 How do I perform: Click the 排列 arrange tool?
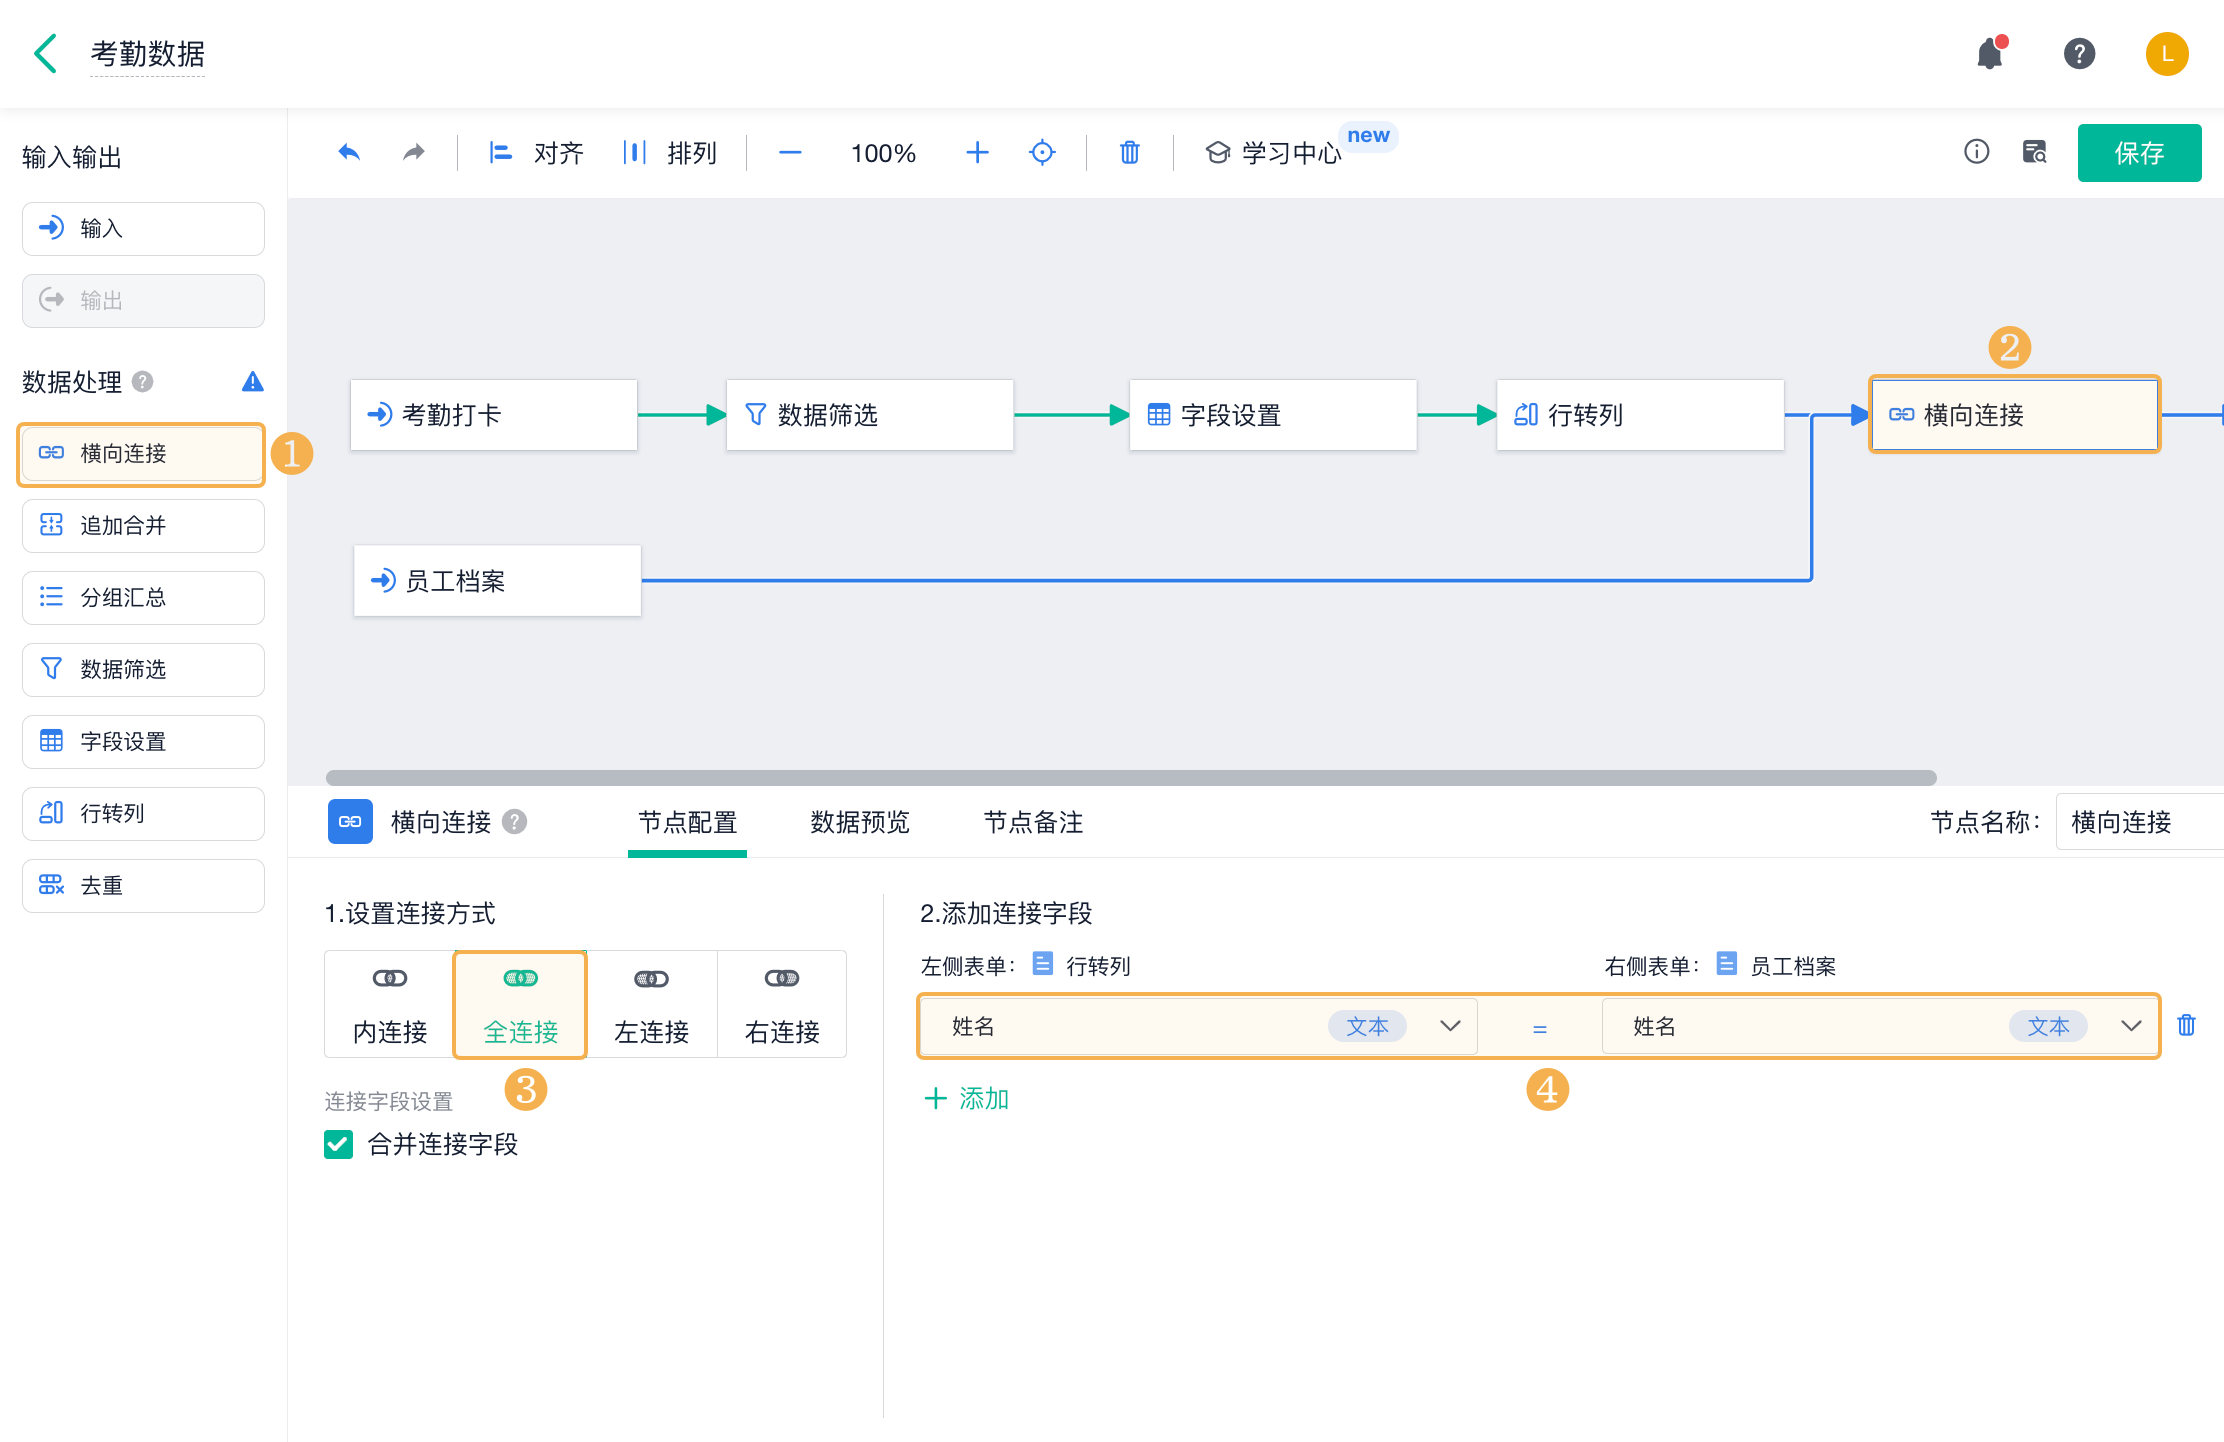tap(670, 152)
